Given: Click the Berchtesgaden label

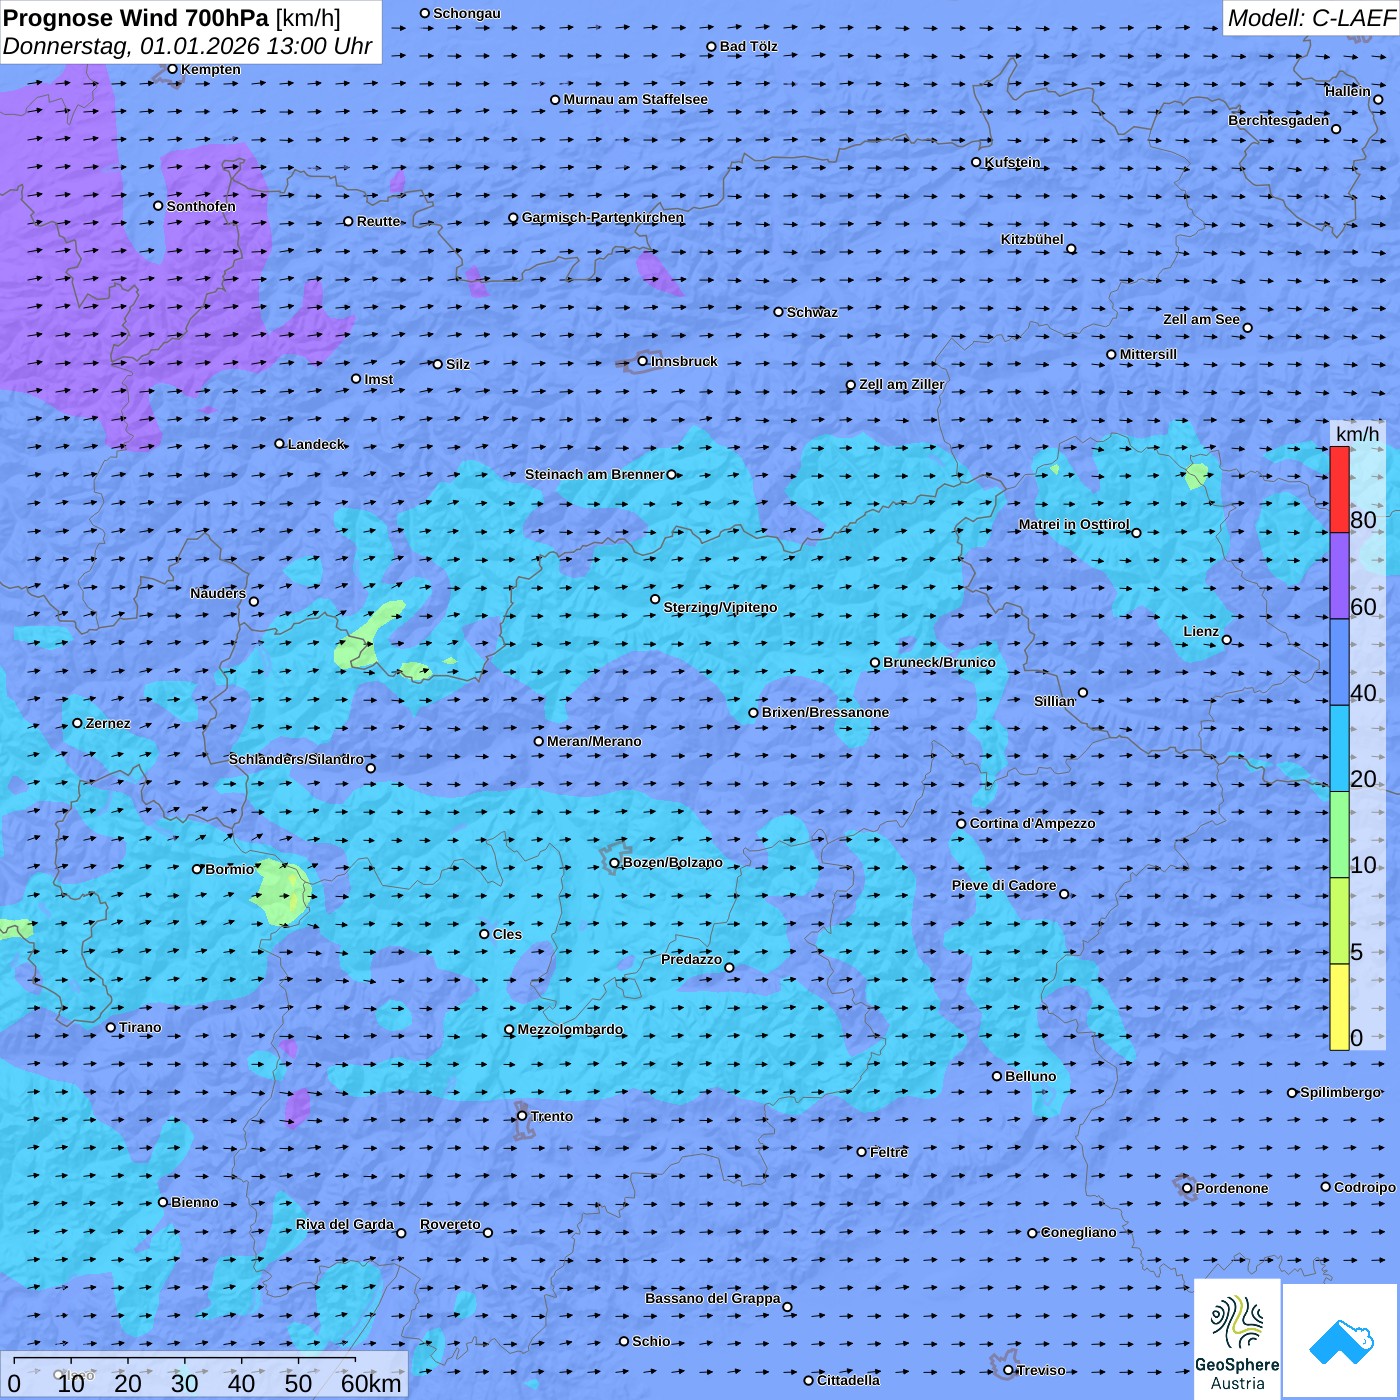Looking at the screenshot, I should 1279,120.
